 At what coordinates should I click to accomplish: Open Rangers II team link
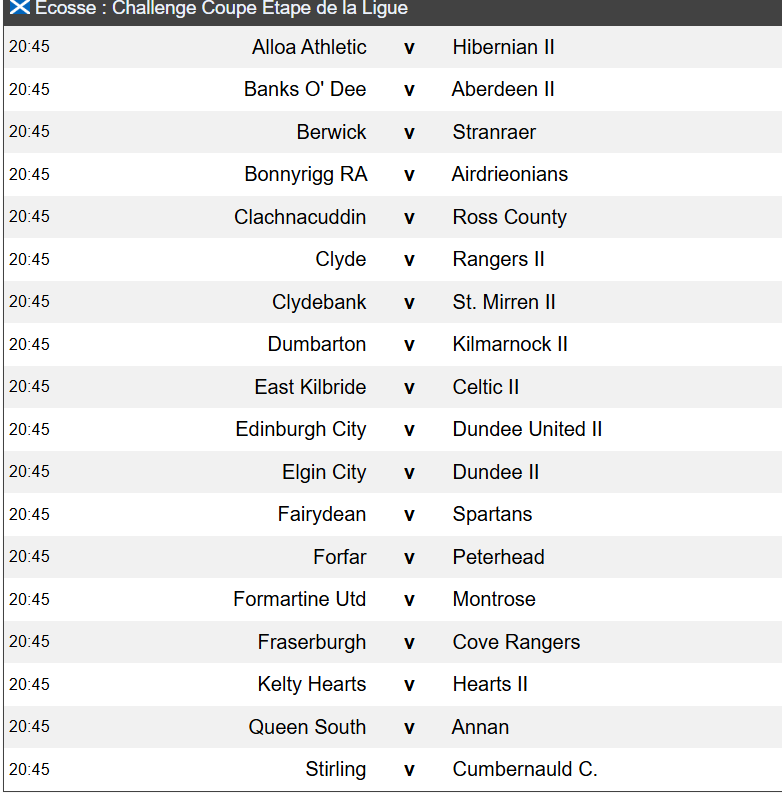pos(498,259)
